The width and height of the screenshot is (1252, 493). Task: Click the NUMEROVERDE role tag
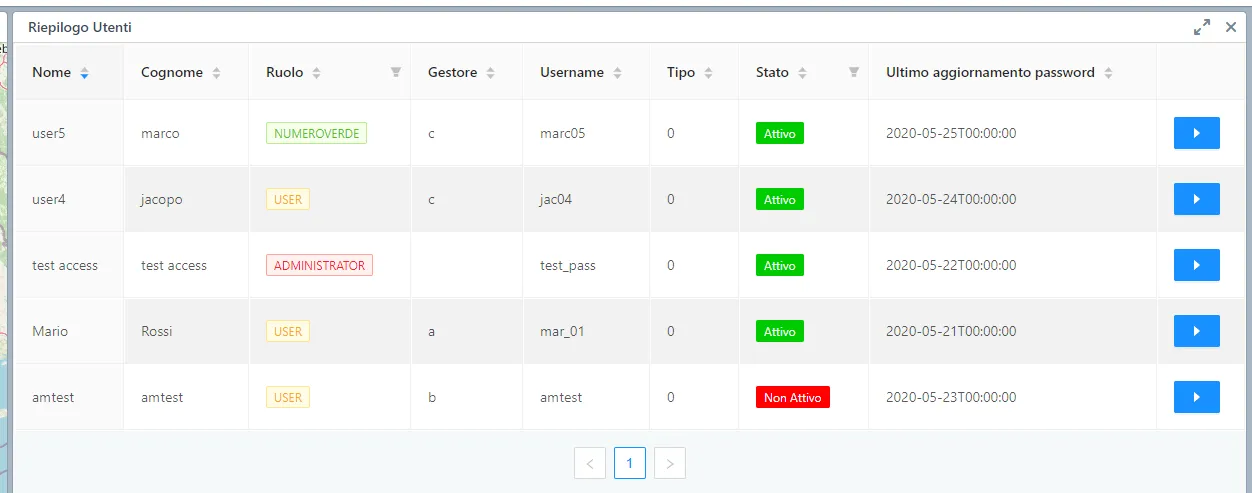coord(316,133)
